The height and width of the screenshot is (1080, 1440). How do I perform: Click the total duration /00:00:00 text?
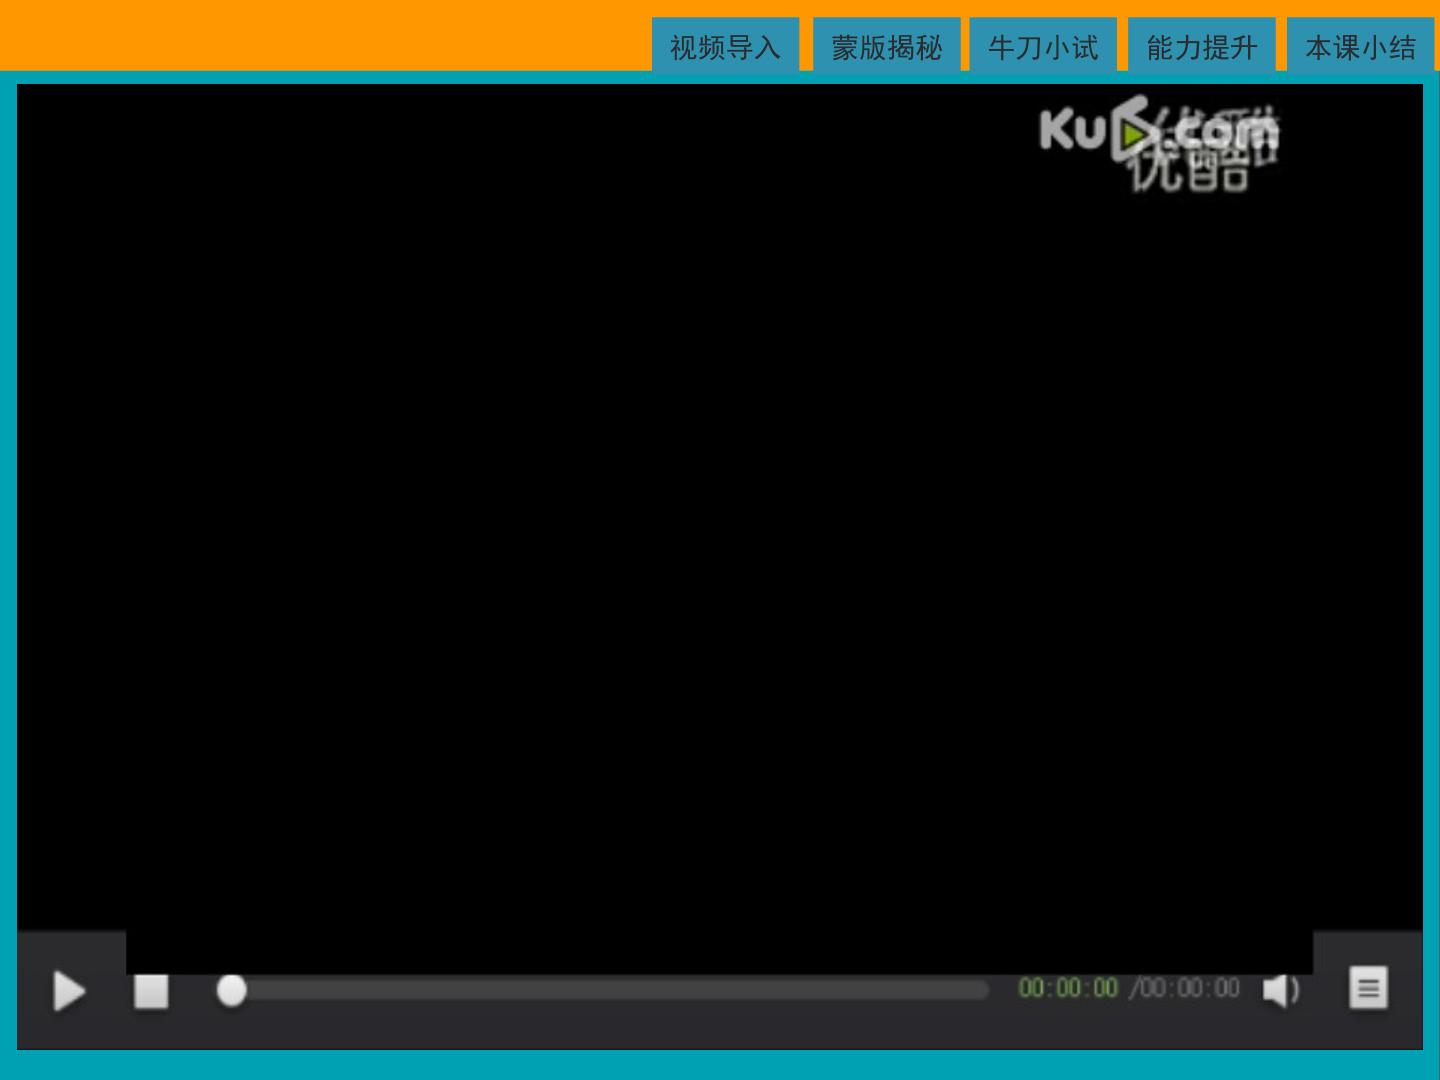[x=1185, y=988]
